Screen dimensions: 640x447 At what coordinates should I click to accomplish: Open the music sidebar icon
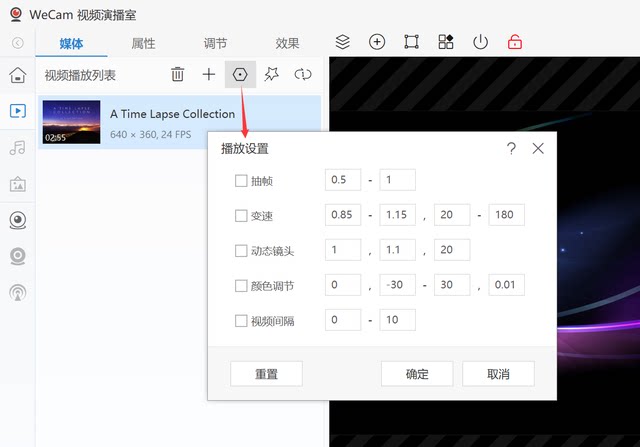click(x=18, y=148)
